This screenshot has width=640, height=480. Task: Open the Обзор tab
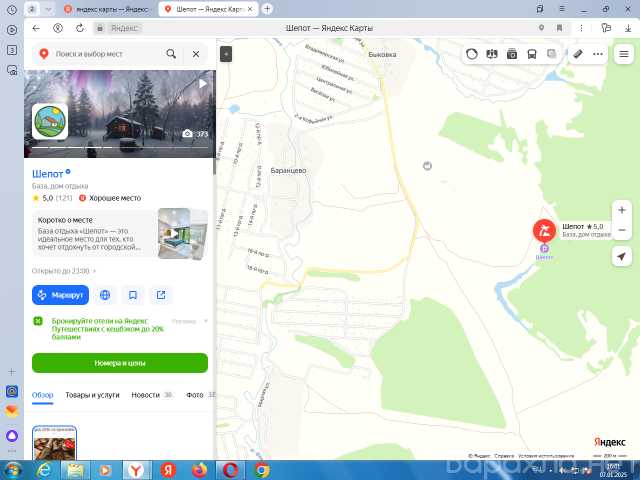pos(42,395)
